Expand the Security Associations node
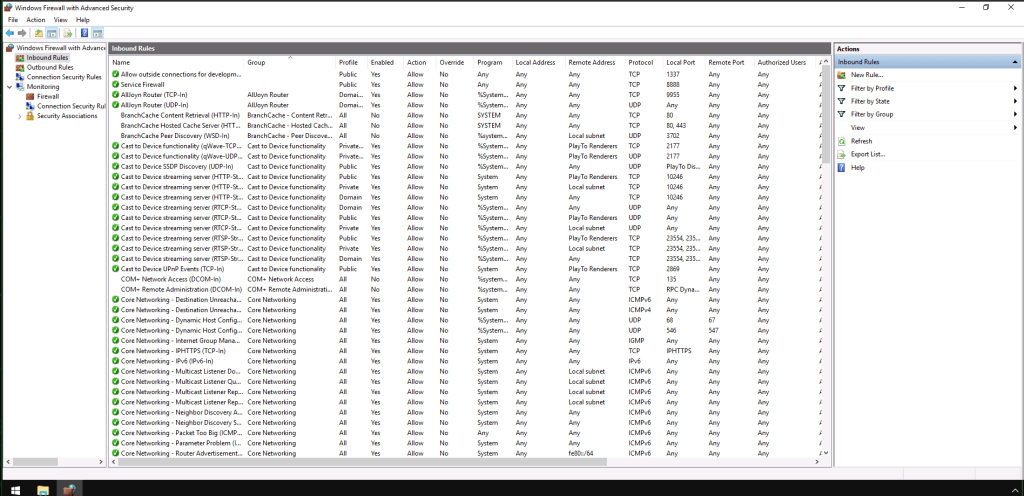Screen dimensions: 1024x496 click(19, 116)
